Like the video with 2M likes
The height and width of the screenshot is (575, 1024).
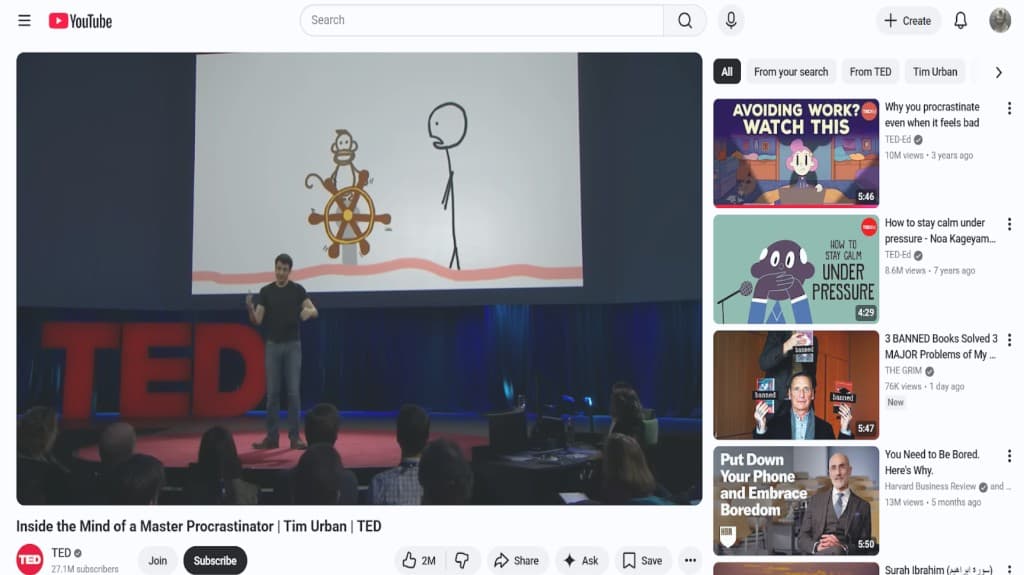420,560
